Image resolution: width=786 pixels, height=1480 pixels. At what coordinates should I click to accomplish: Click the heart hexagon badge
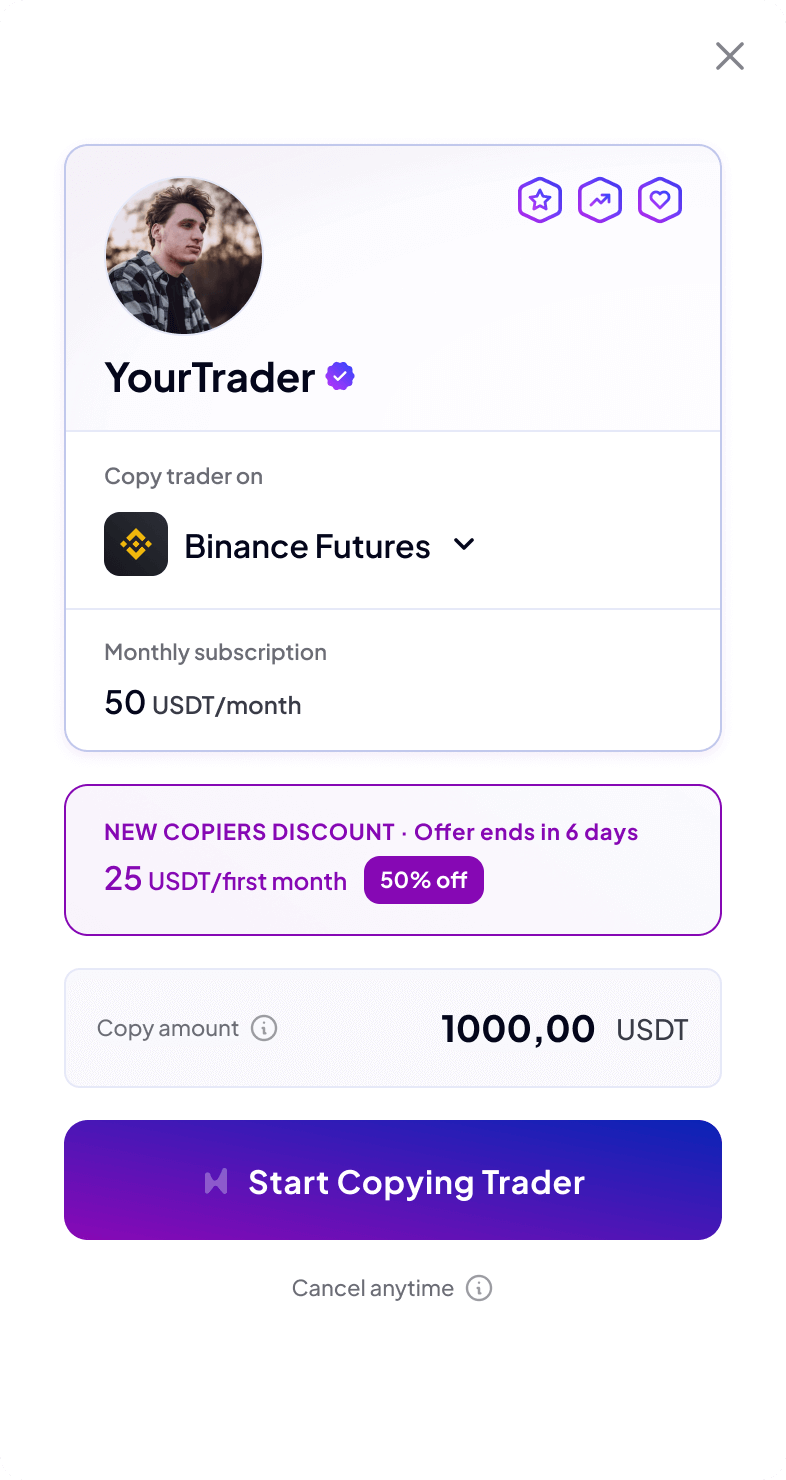660,200
